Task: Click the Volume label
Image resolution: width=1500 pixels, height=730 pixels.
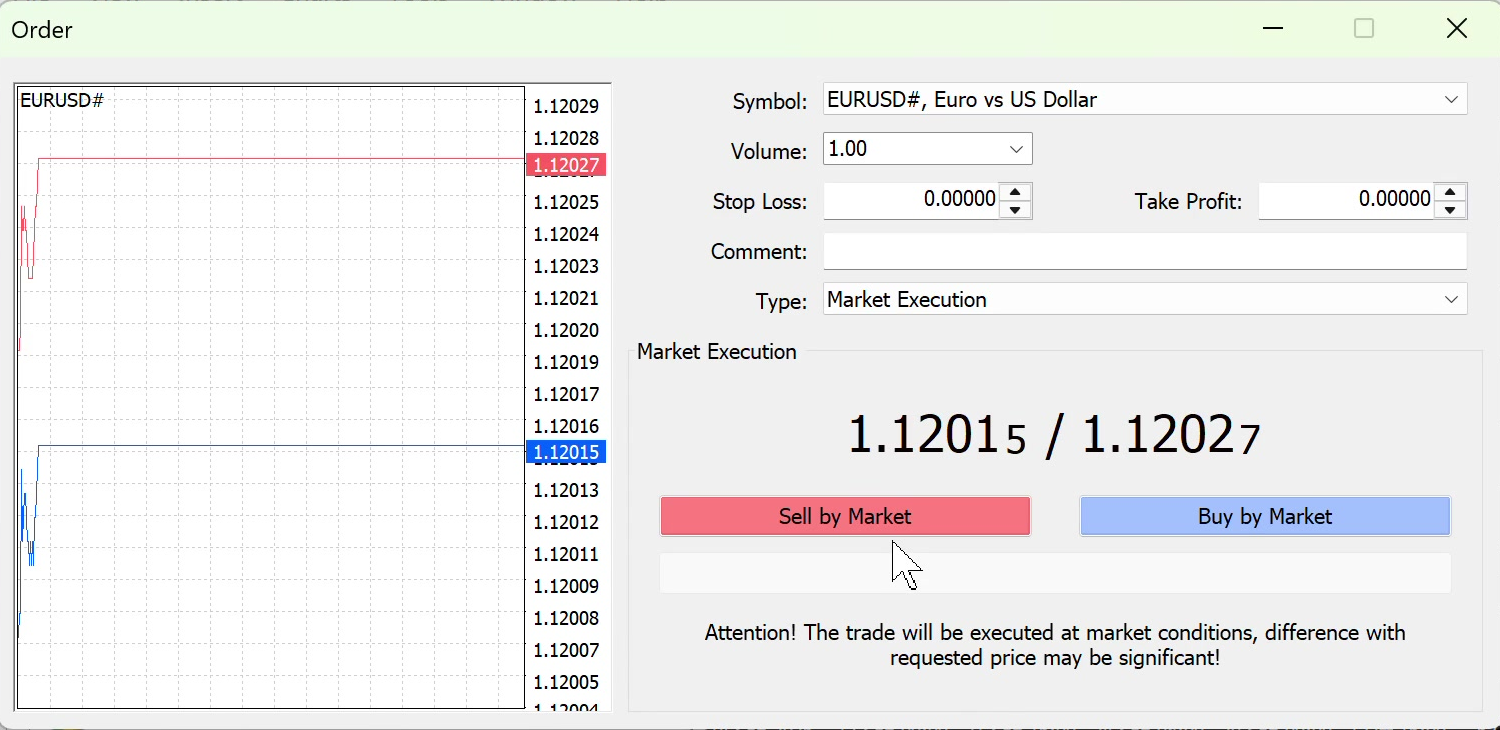Action: [x=769, y=151]
